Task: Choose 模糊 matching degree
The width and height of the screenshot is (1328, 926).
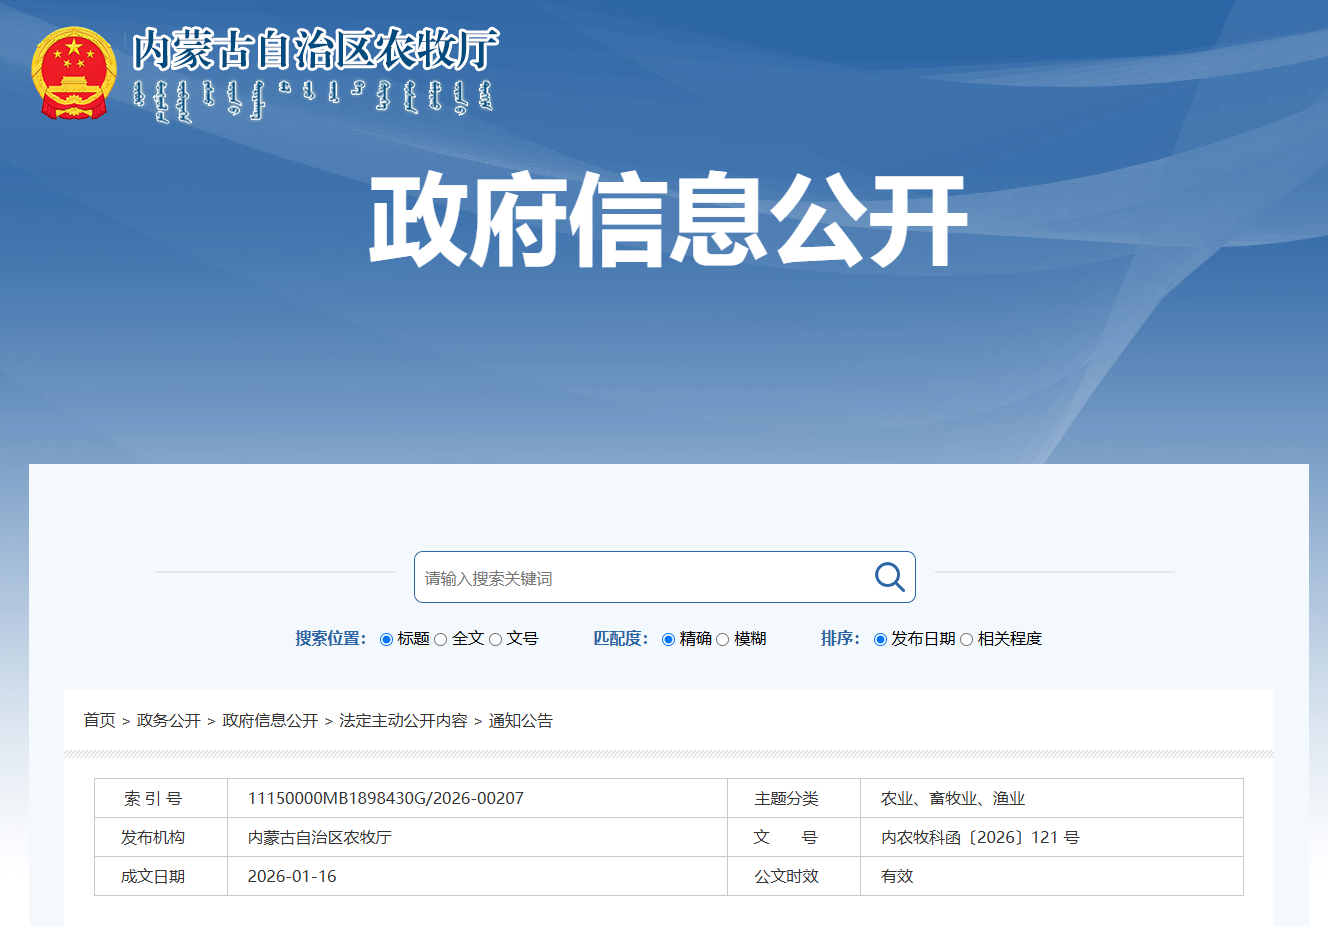Action: [x=723, y=640]
